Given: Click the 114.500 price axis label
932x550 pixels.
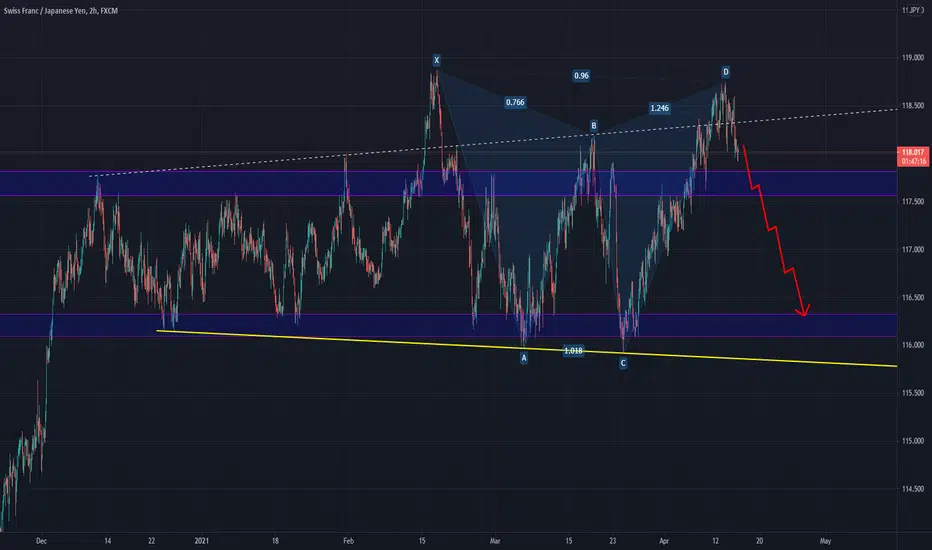Looking at the screenshot, I should [913, 489].
